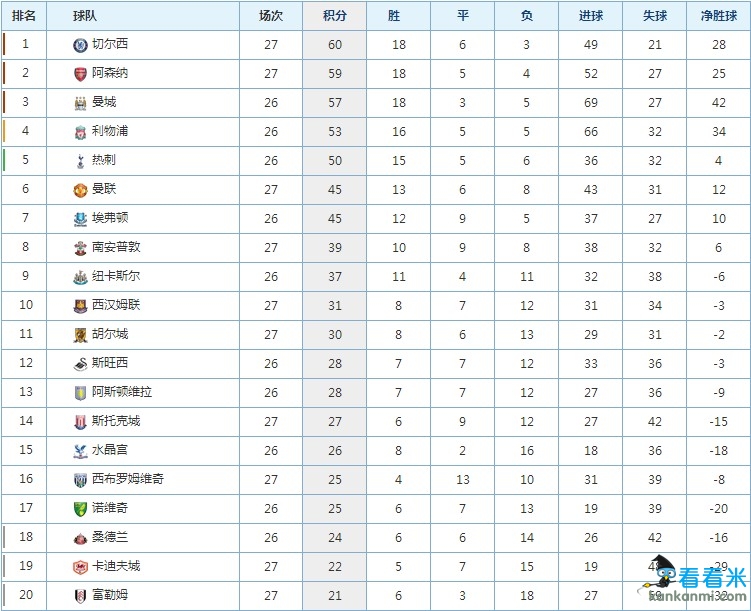Click the Everton (埃弗顿) club crest icon

click(80, 219)
